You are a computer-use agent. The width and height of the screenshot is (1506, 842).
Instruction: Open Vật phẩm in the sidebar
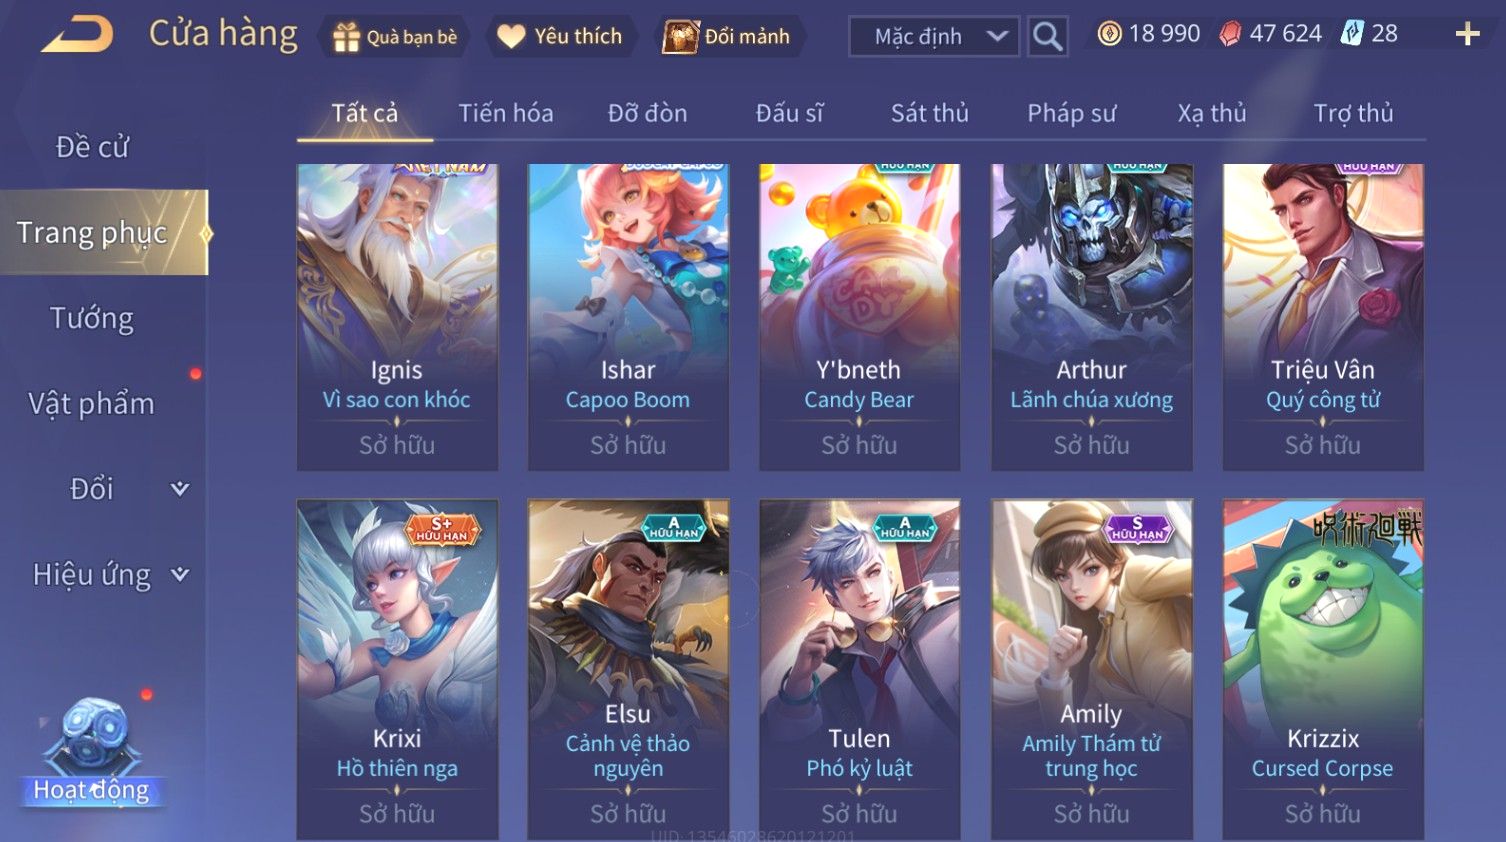click(92, 404)
